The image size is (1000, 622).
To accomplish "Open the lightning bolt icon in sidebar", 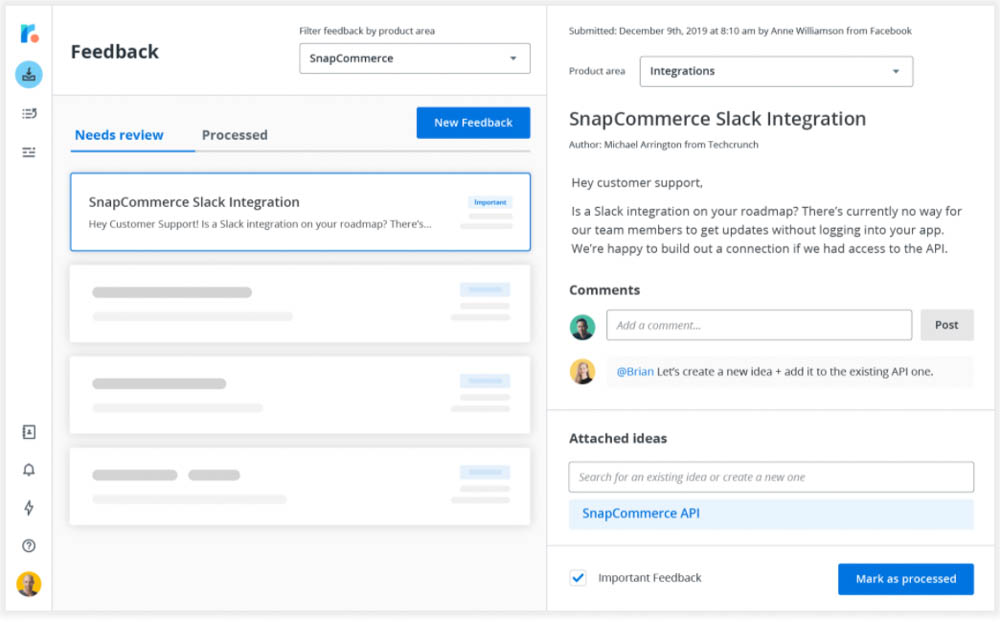I will pos(29,508).
